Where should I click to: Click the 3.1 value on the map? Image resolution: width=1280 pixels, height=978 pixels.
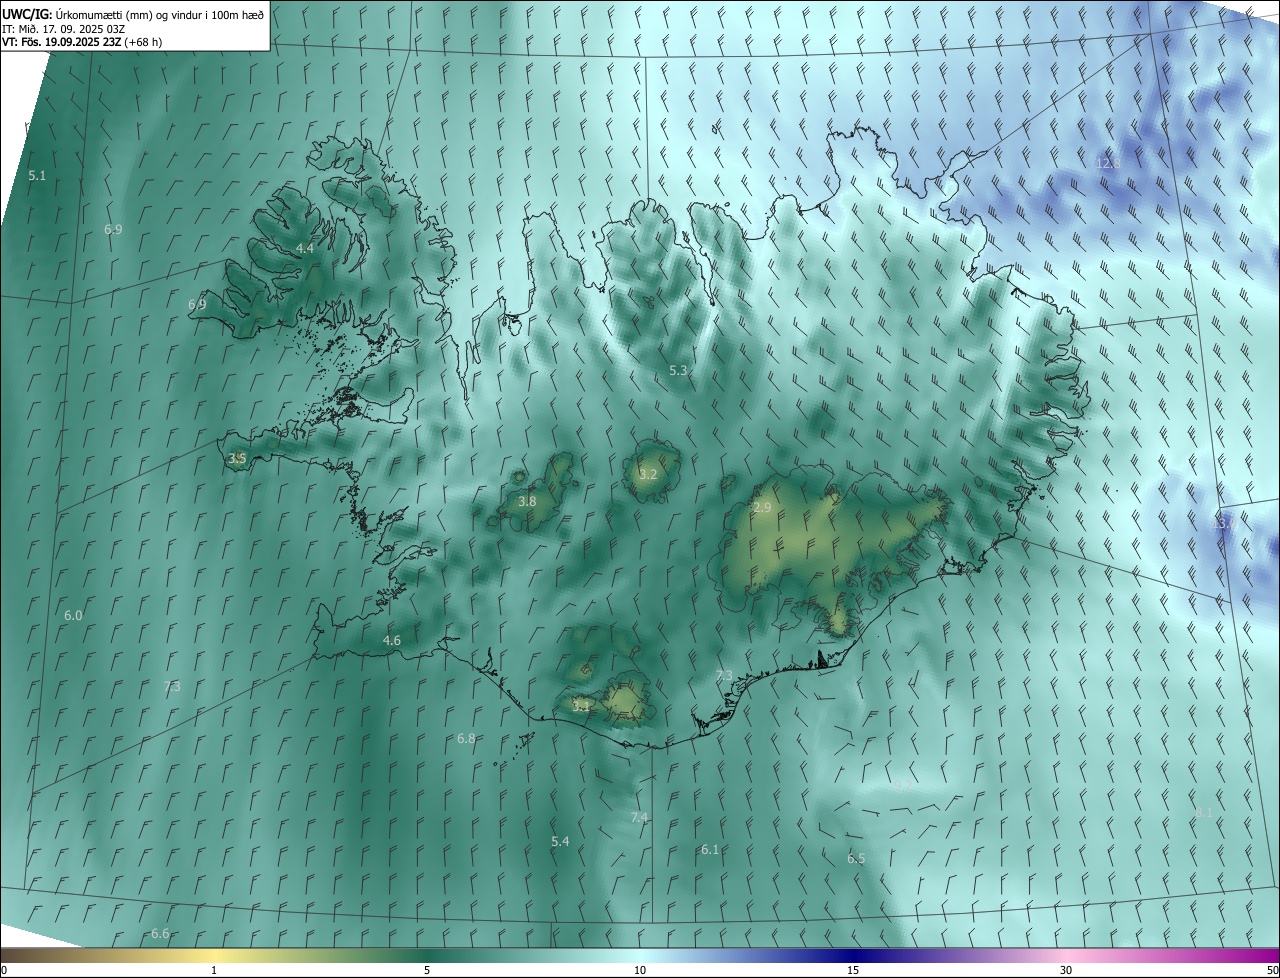(581, 705)
